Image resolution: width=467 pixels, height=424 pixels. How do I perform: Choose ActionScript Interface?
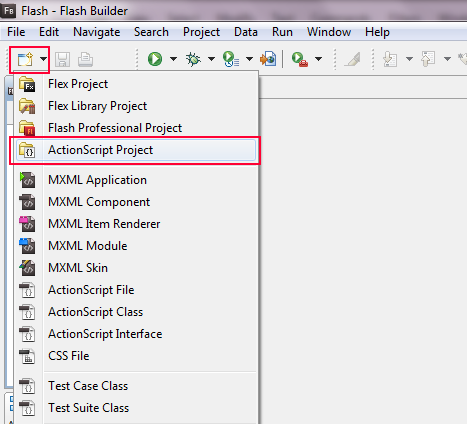pos(136,334)
